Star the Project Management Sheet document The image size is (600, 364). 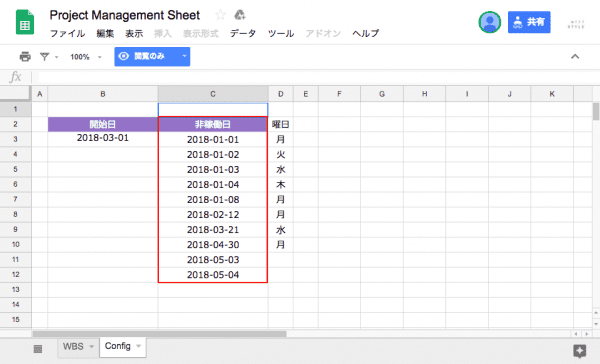[x=220, y=15]
